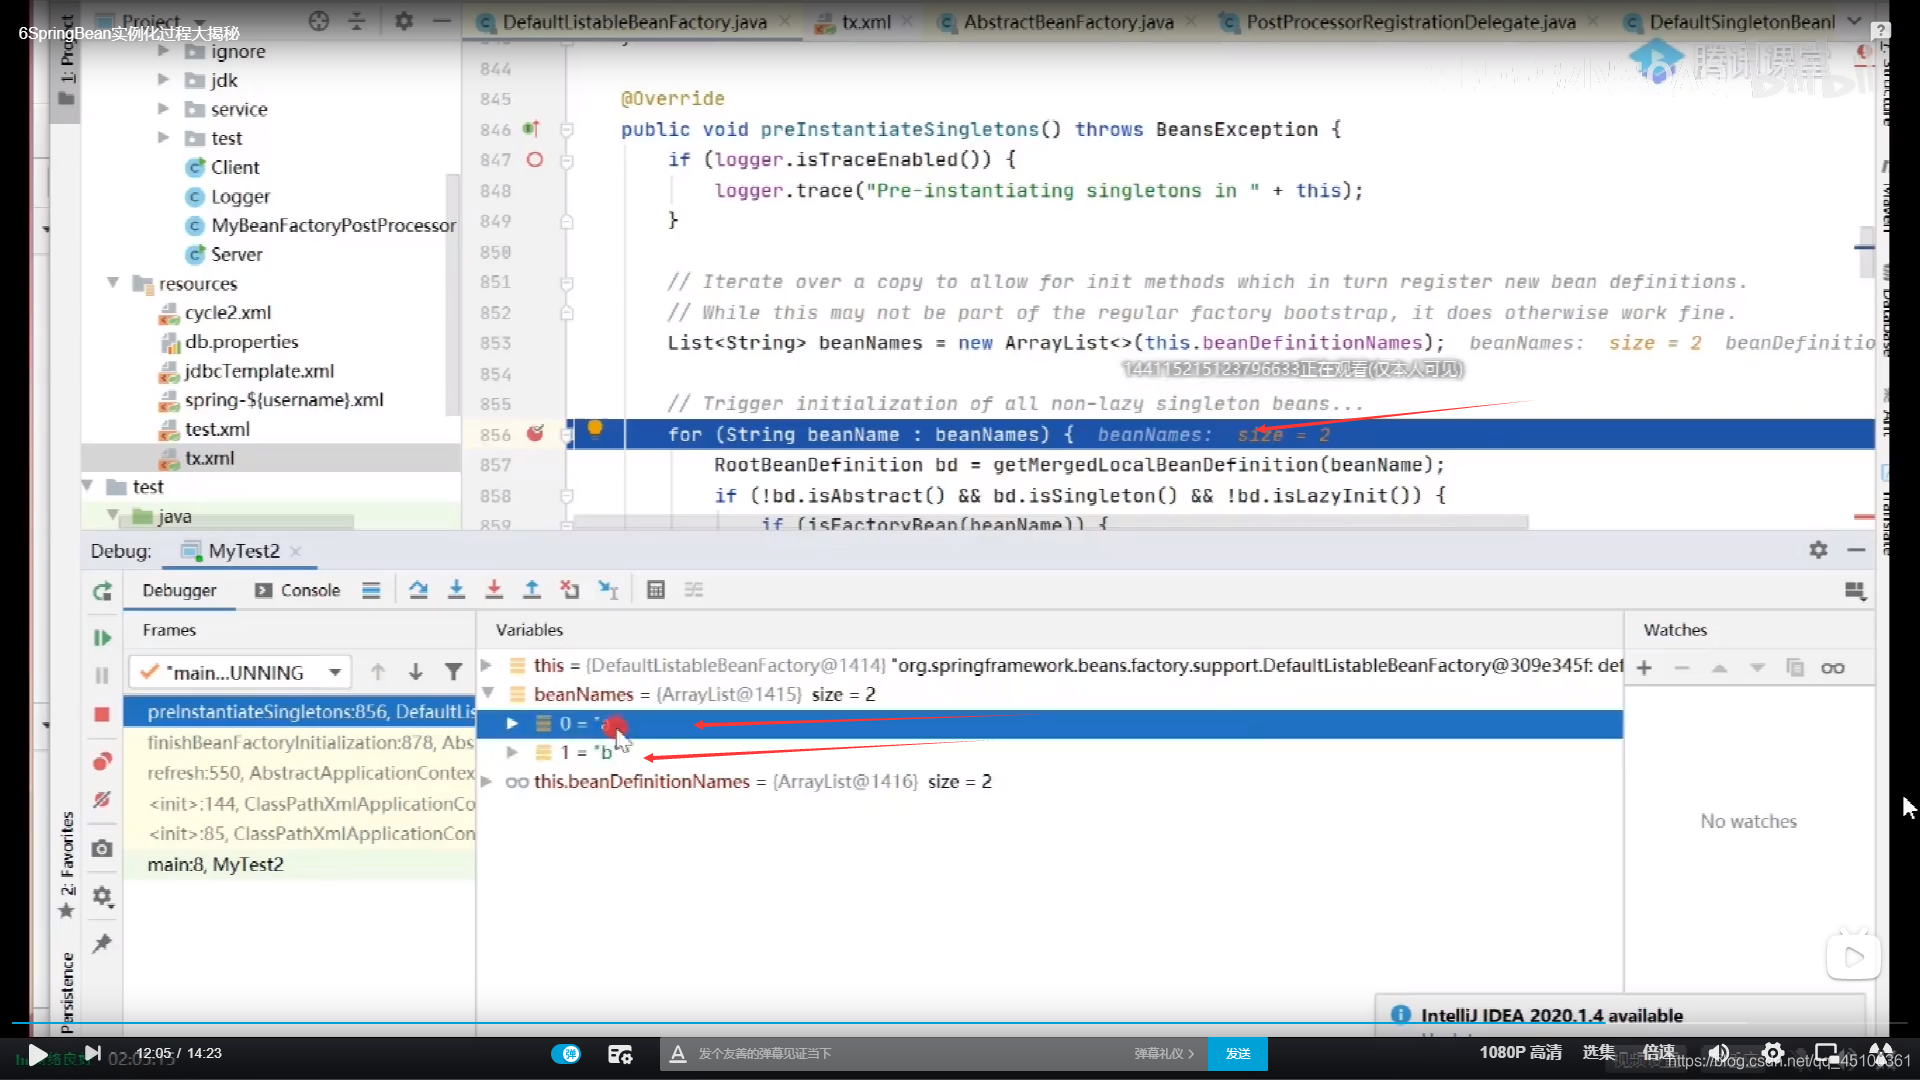The height and width of the screenshot is (1080, 1920).
Task: Toggle frames filter funnel icon
Action: (x=454, y=672)
